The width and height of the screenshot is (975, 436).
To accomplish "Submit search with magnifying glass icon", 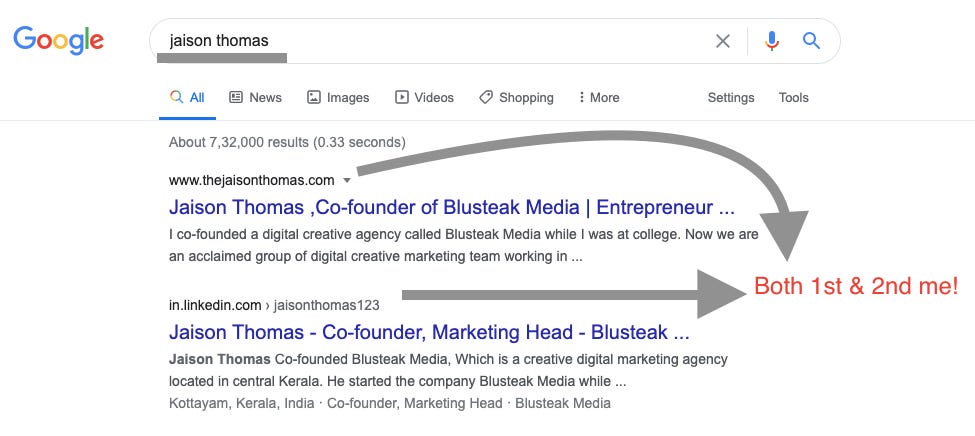I will point(811,41).
